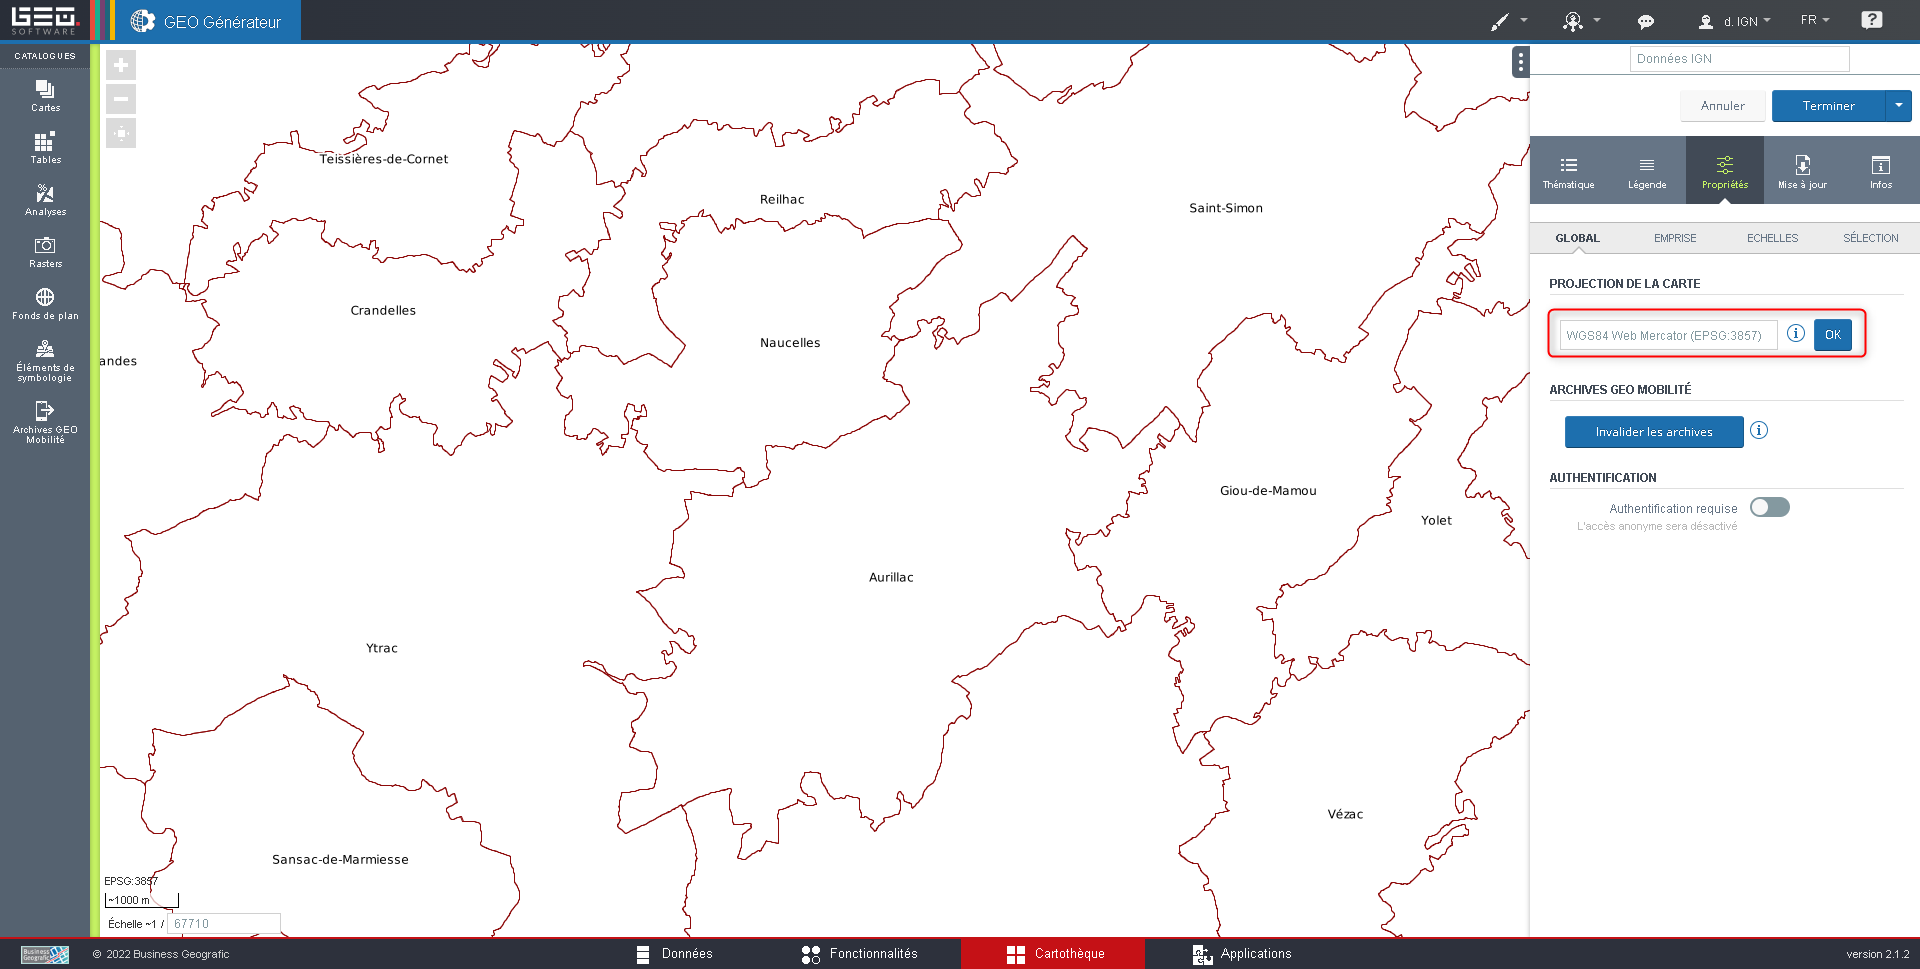Open the chat messages icon

click(x=1645, y=21)
